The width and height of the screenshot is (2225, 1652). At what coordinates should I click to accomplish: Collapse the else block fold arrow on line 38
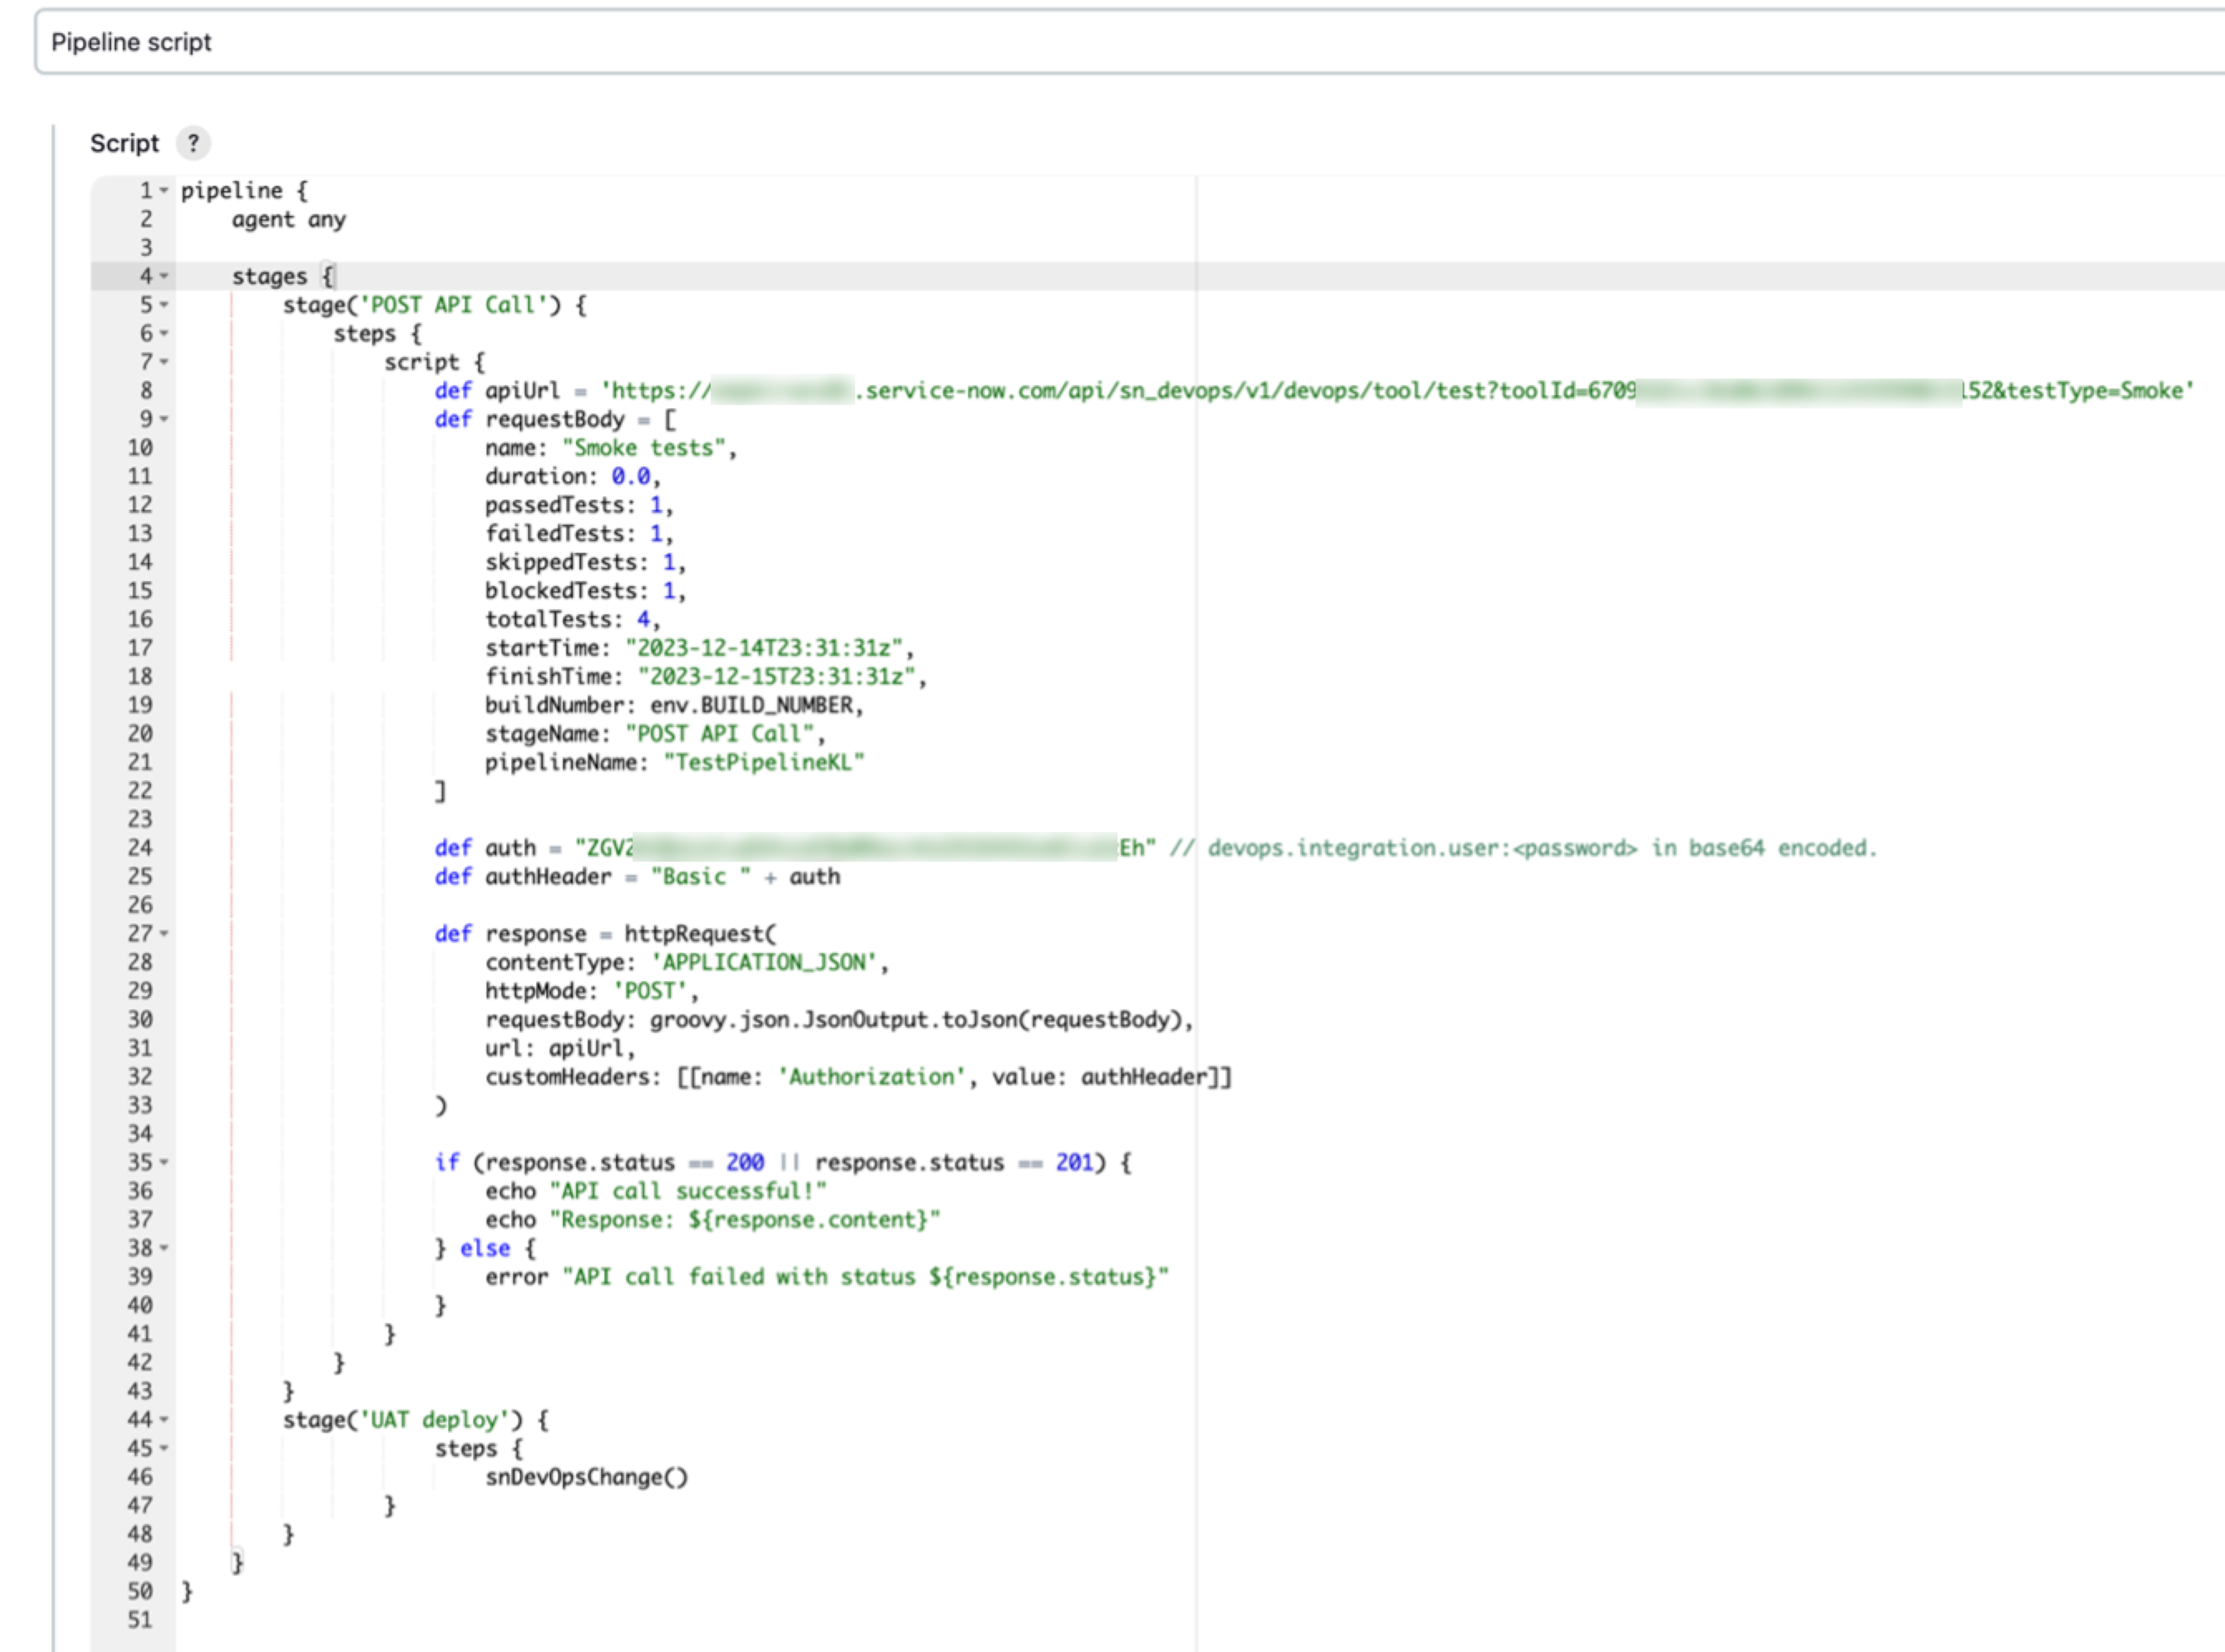(164, 1249)
